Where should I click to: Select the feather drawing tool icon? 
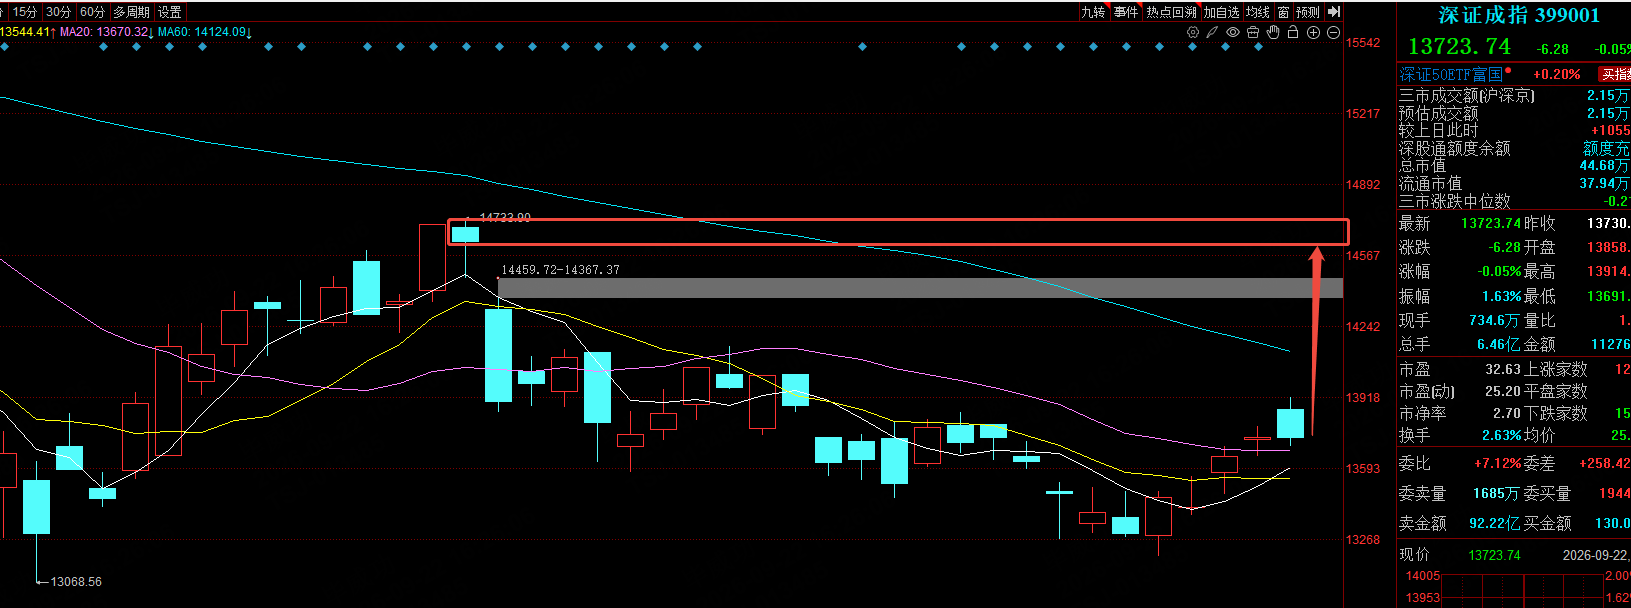click(x=1212, y=32)
